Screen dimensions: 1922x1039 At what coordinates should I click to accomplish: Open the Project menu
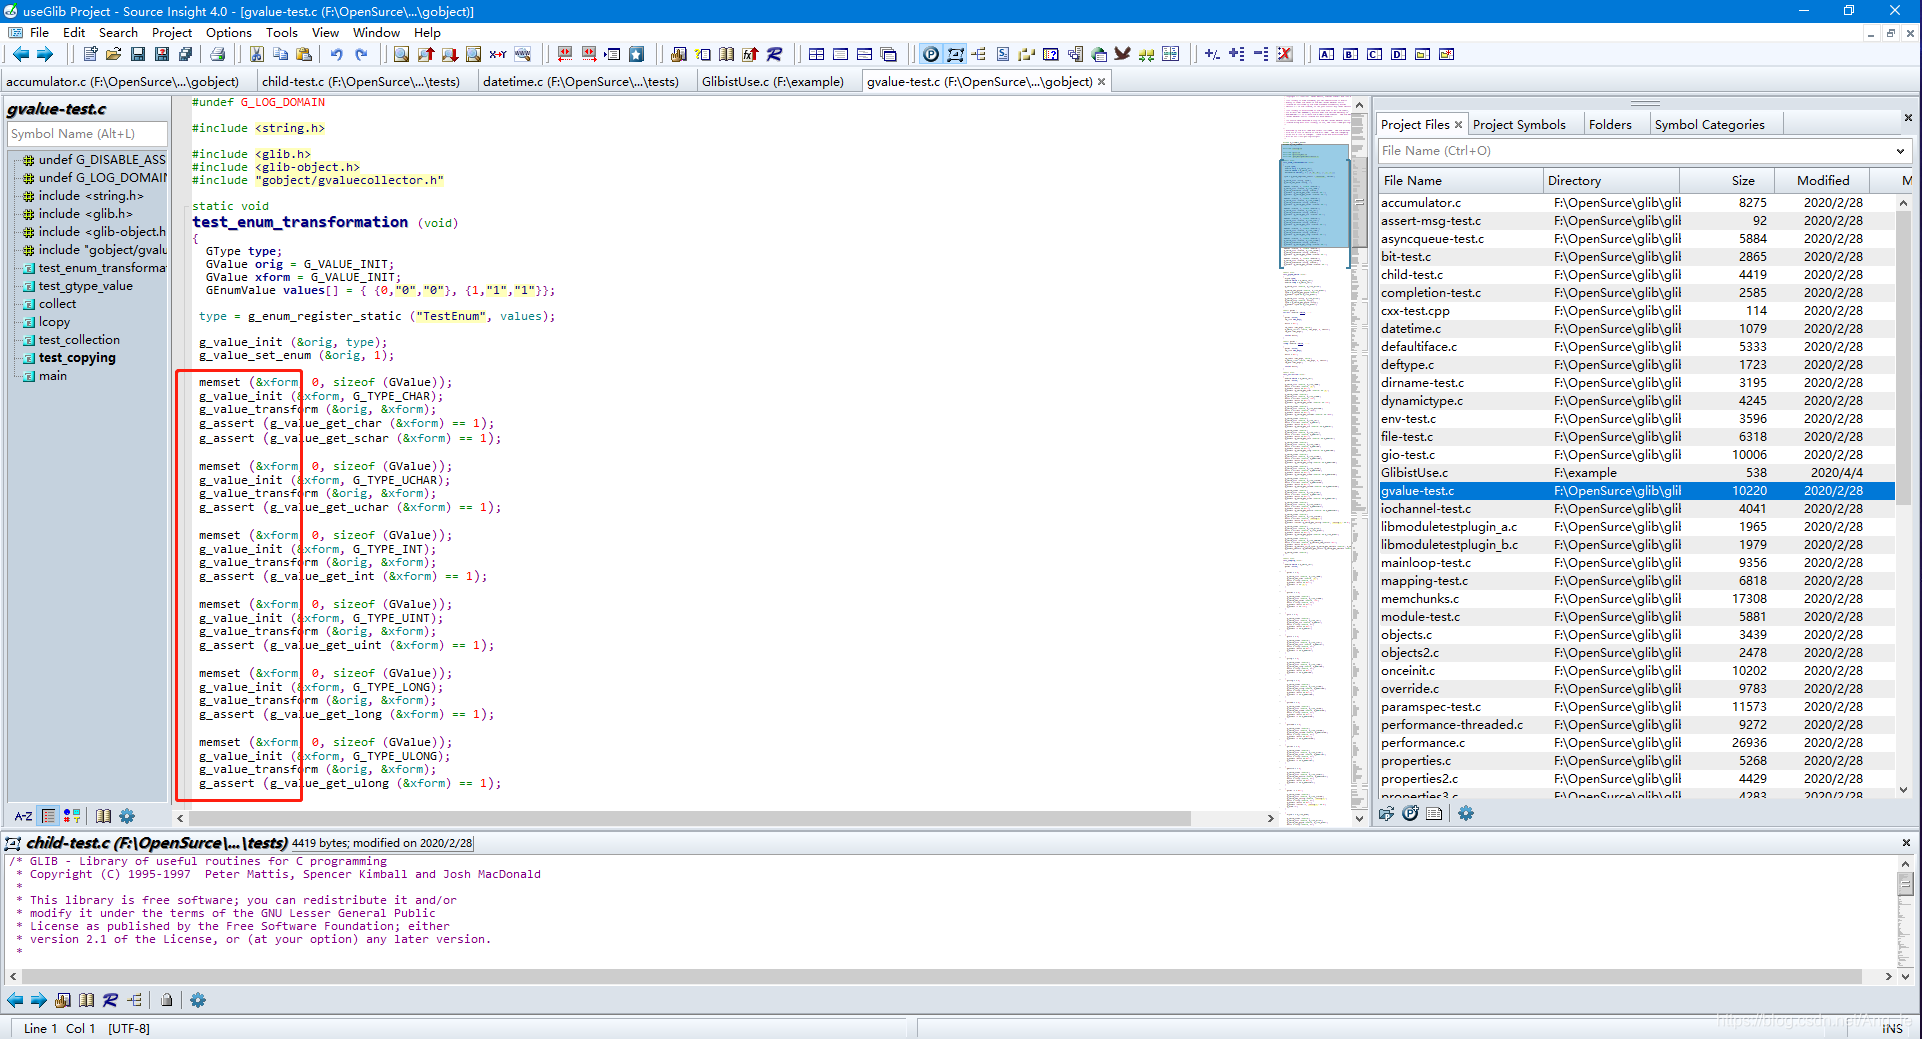pyautogui.click(x=172, y=33)
